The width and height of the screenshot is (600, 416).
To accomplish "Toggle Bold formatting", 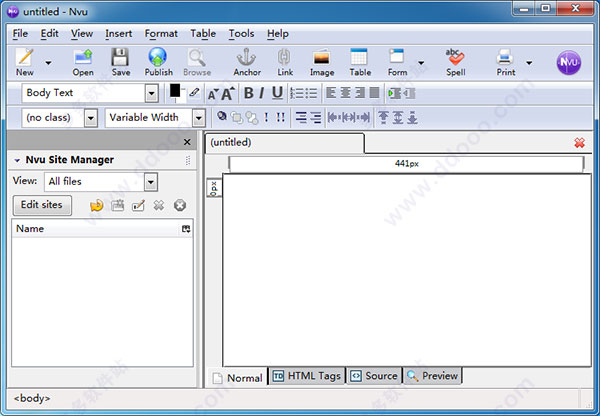I will pyautogui.click(x=249, y=93).
